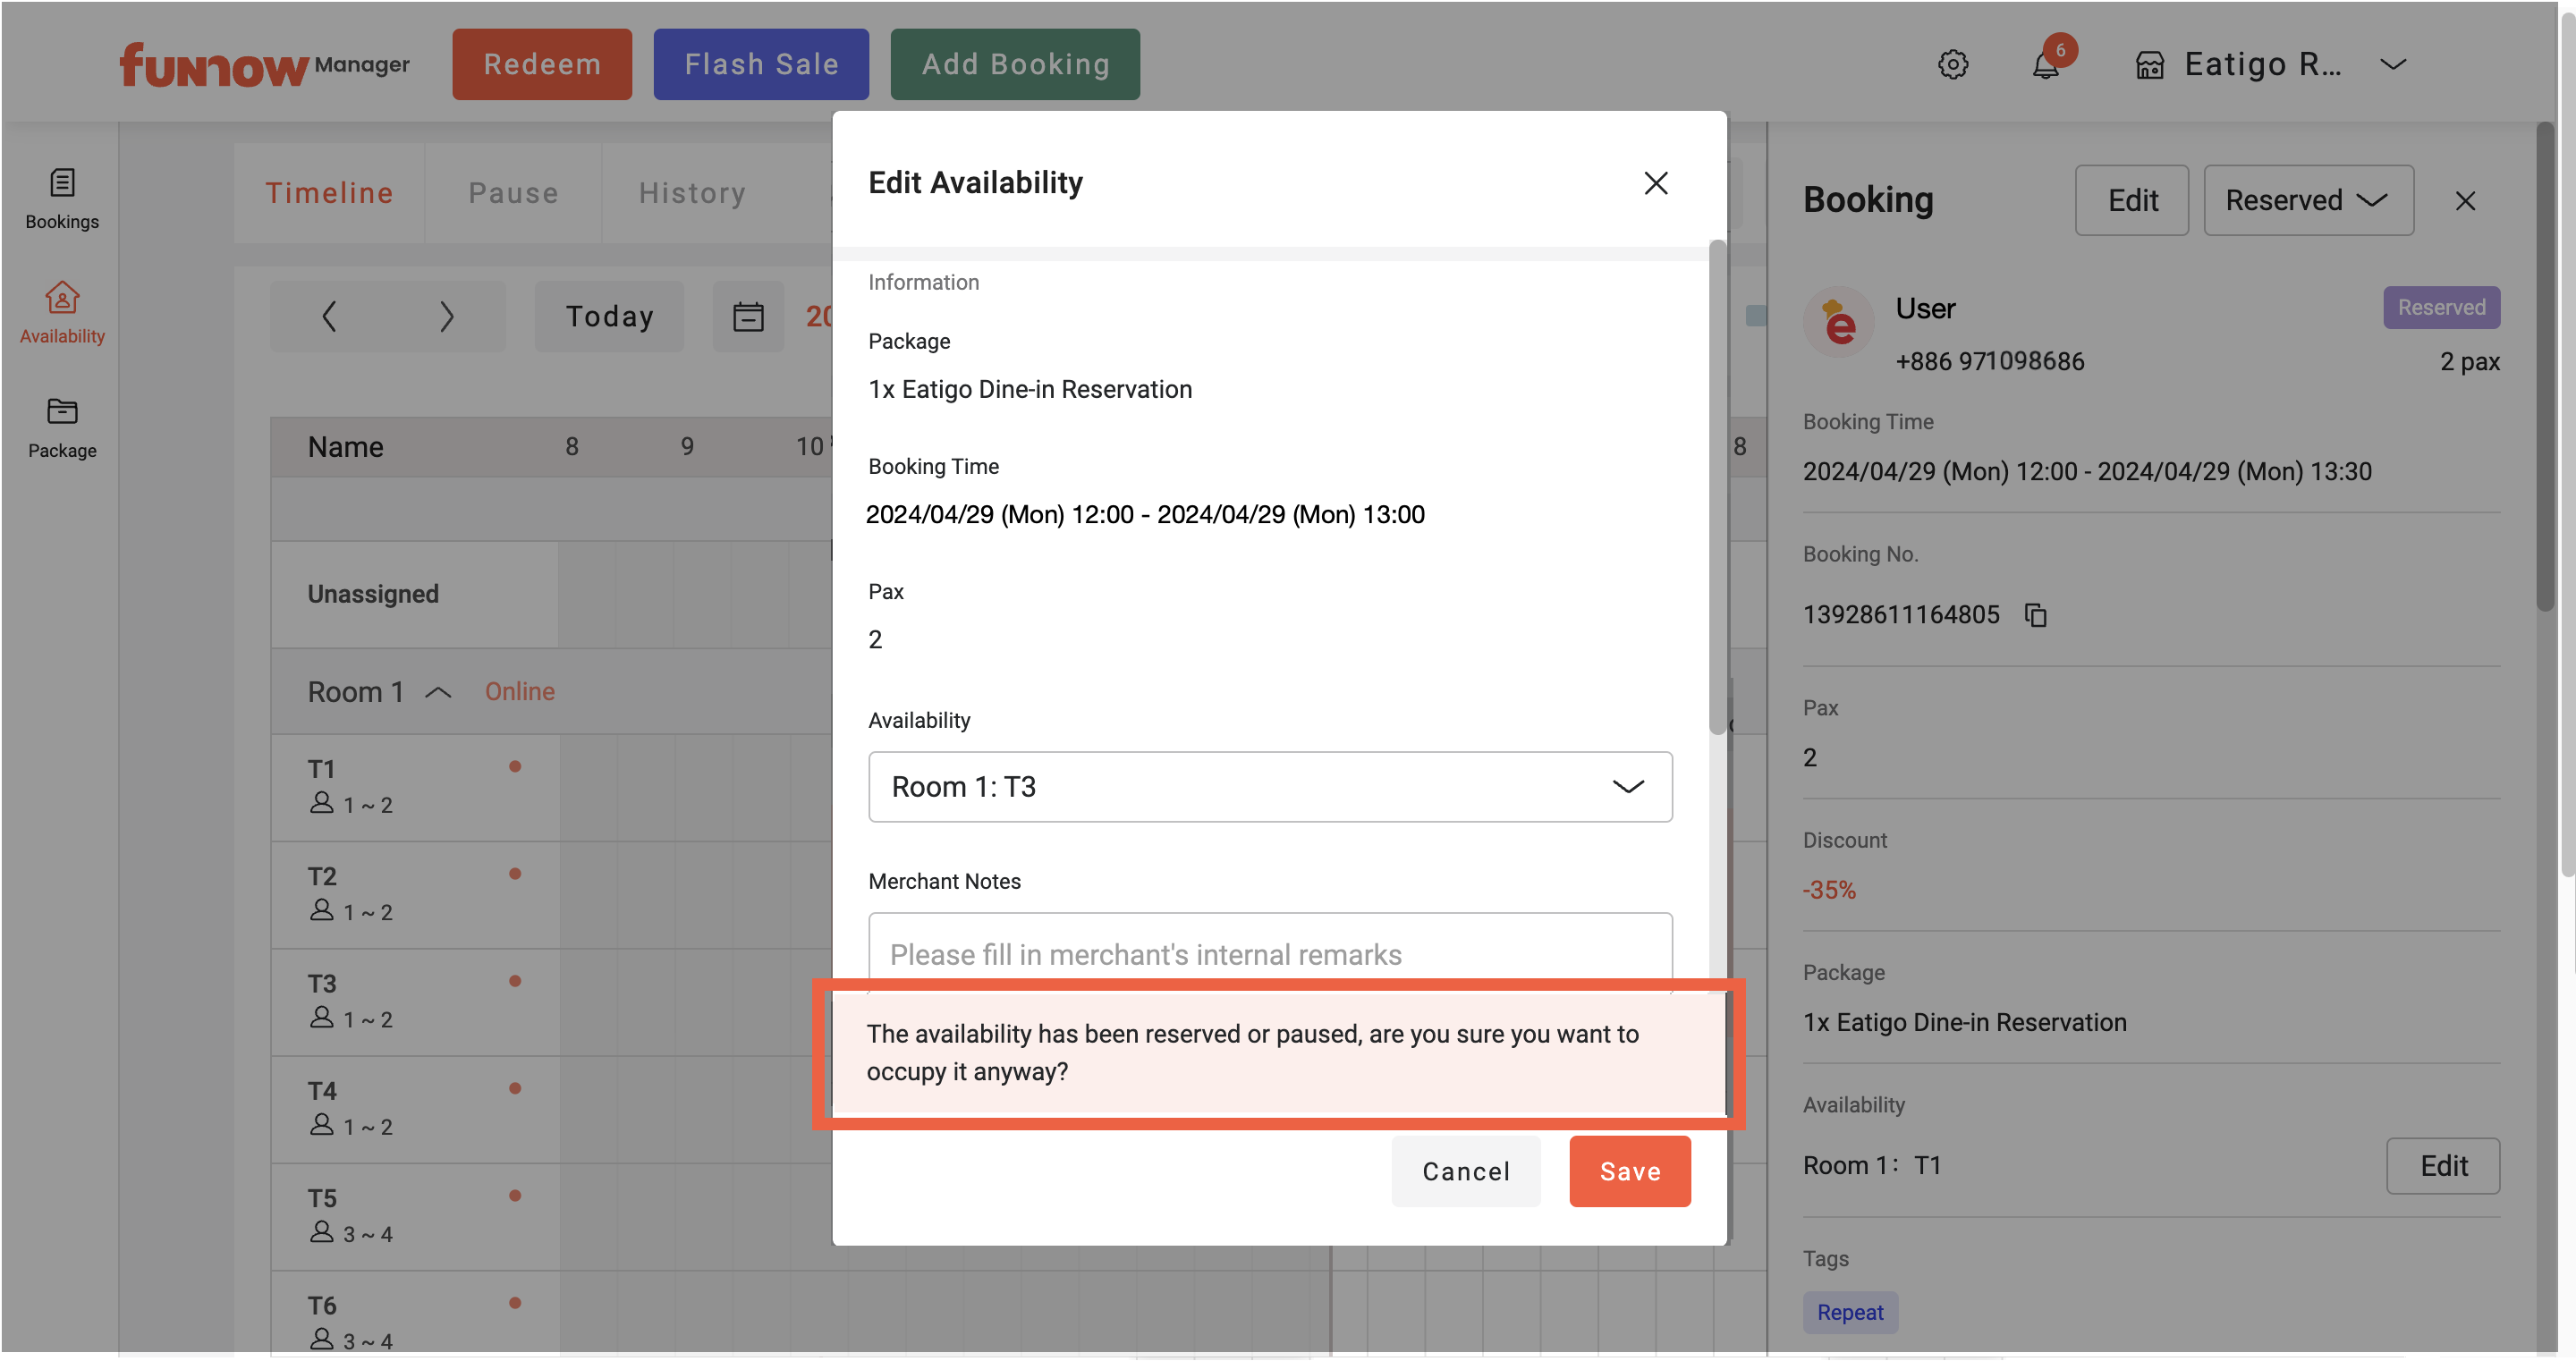
Task: Collapse the Room 1 group chevron
Action: [x=438, y=692]
